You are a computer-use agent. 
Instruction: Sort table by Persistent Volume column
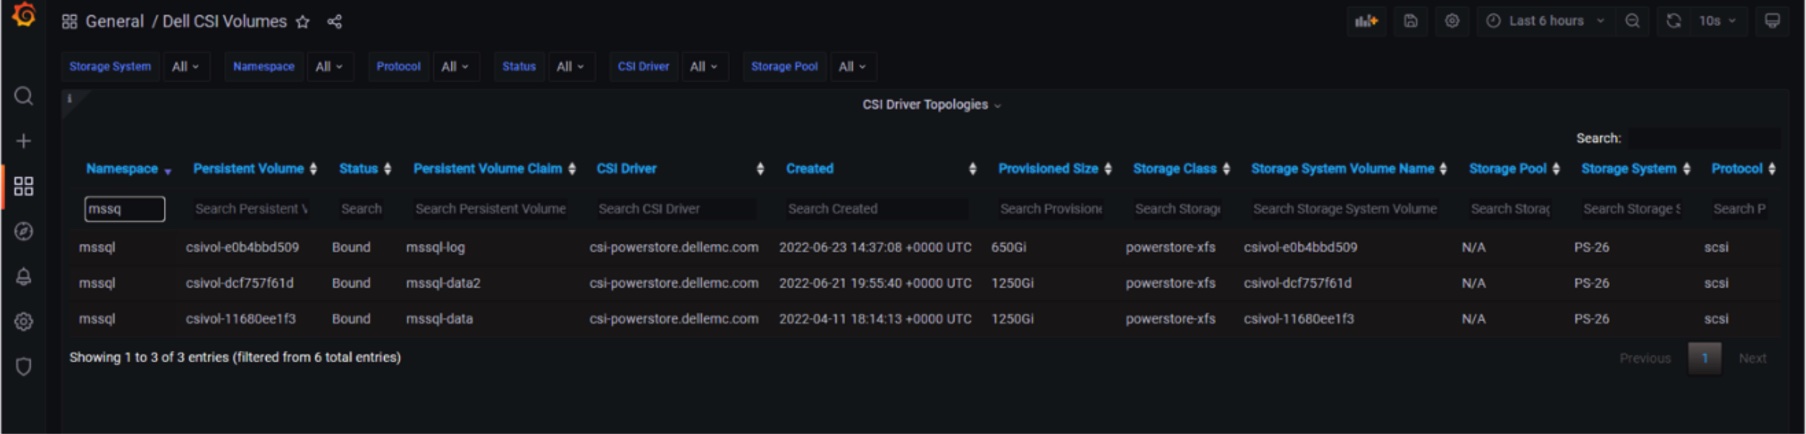tap(254, 169)
